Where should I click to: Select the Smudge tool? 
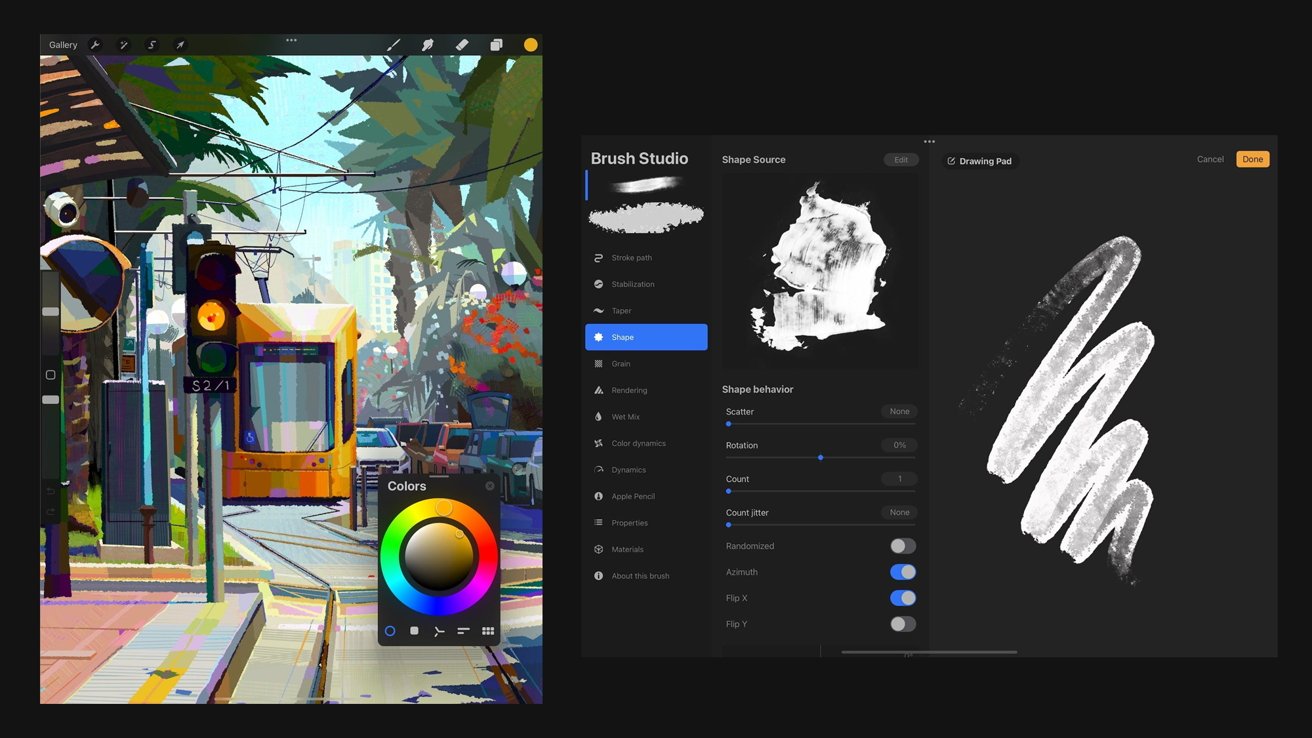click(428, 45)
